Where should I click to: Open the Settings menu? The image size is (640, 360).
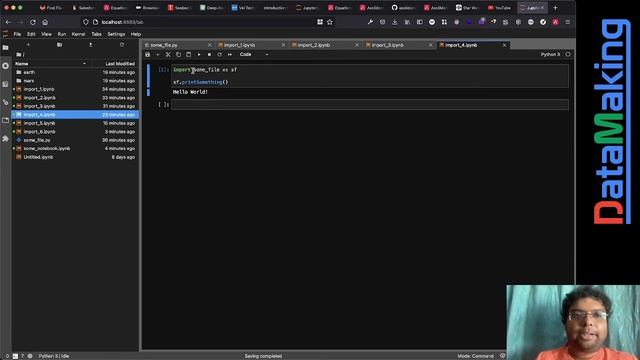click(116, 34)
